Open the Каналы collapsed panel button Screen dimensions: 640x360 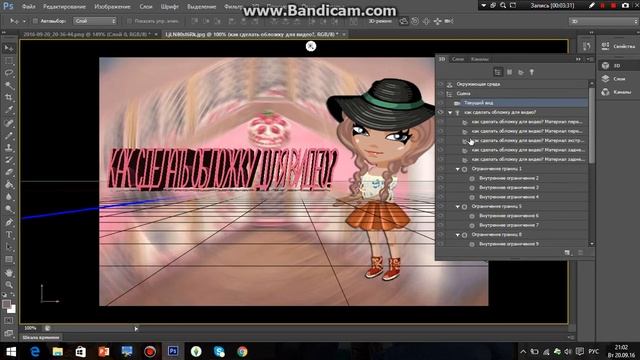[x=618, y=92]
